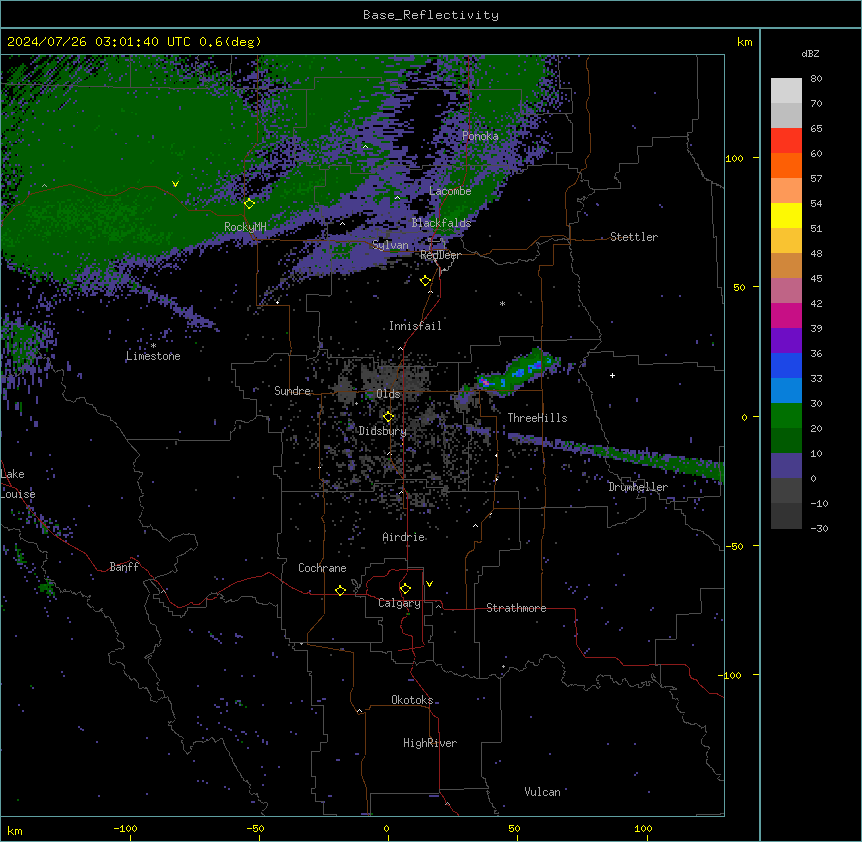The width and height of the screenshot is (862, 842).
Task: Click the Sundre label
Action: 292,391
